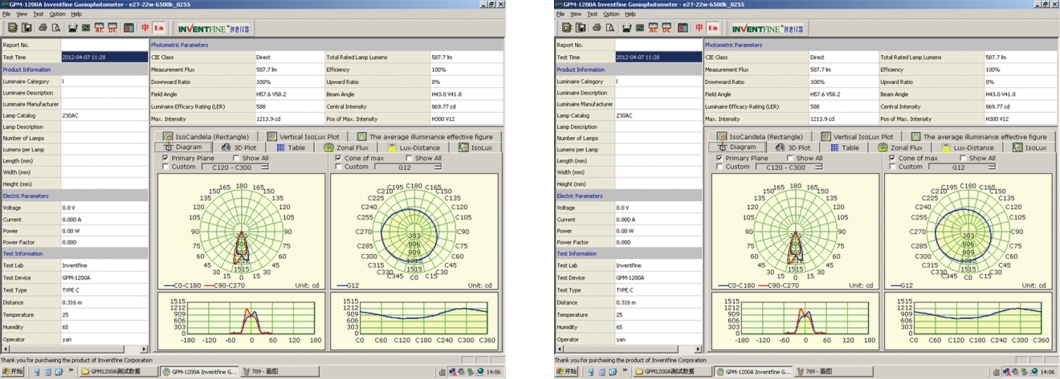The width and height of the screenshot is (1060, 379).
Task: Open the Option menu in right window
Action: coord(610,14)
